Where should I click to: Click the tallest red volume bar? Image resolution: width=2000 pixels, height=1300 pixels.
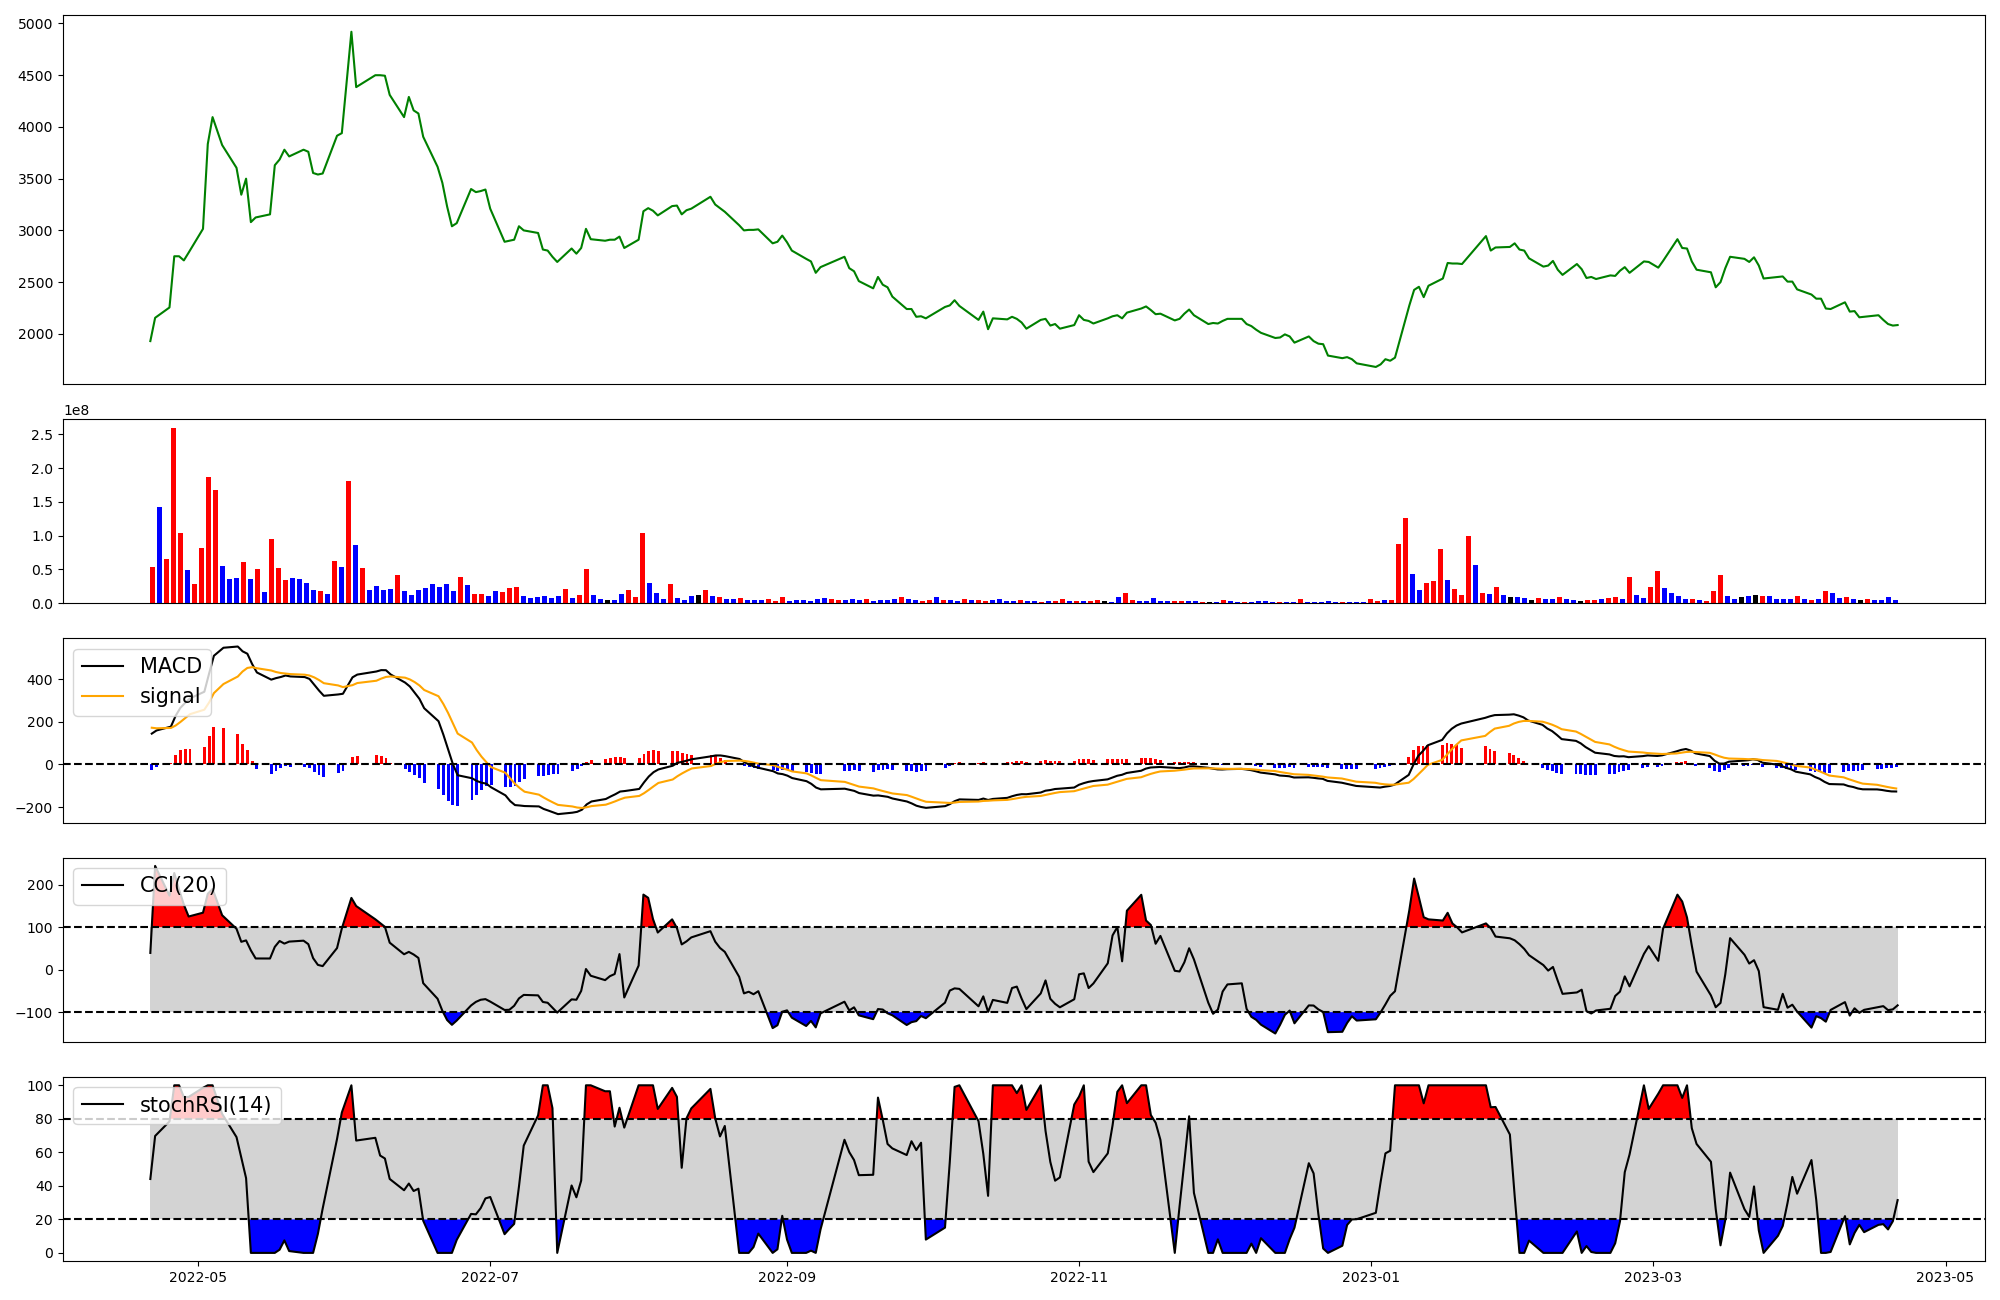(174, 515)
